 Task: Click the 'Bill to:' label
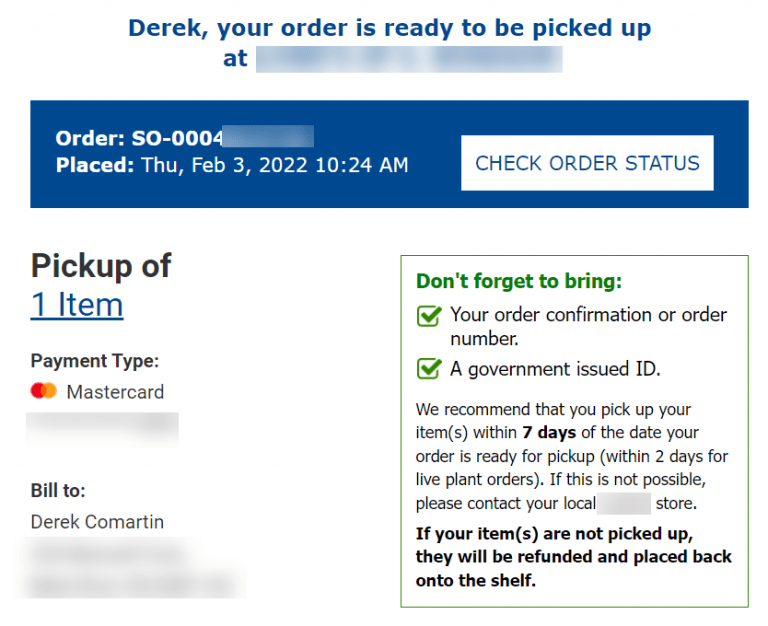click(x=58, y=490)
